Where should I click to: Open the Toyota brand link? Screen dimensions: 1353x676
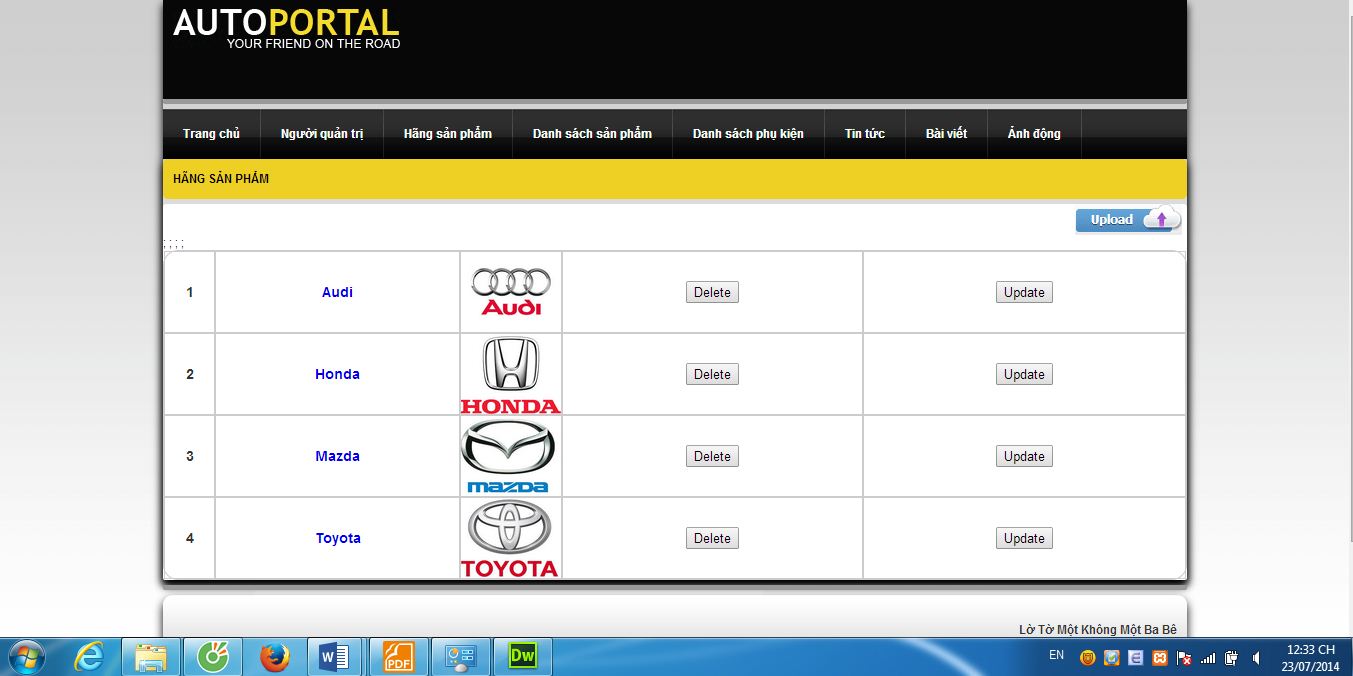338,538
